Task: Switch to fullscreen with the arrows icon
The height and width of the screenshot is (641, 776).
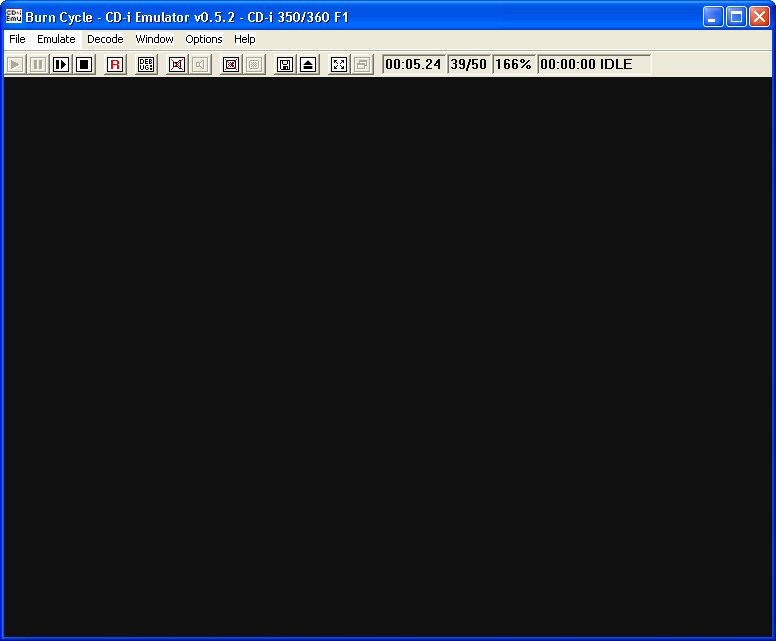Action: (339, 64)
